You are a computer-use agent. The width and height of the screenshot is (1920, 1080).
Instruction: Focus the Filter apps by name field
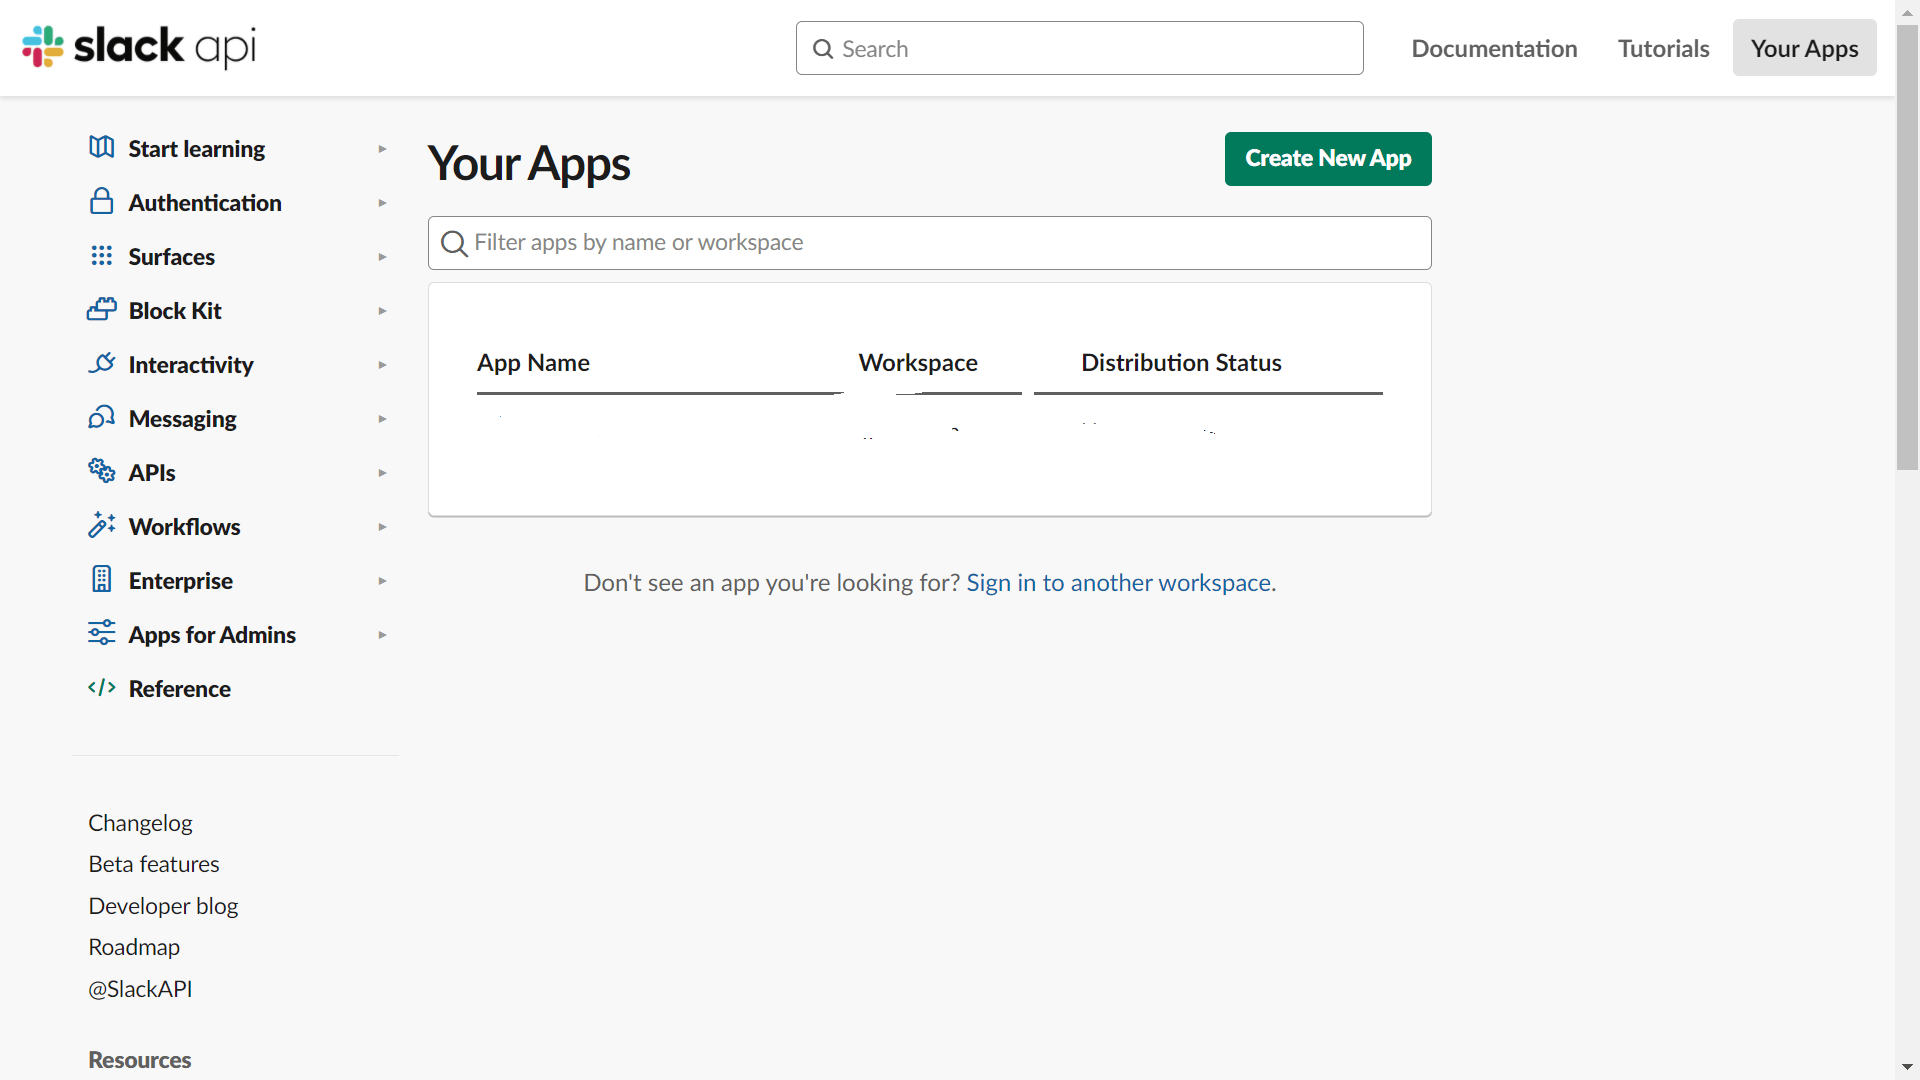point(929,243)
